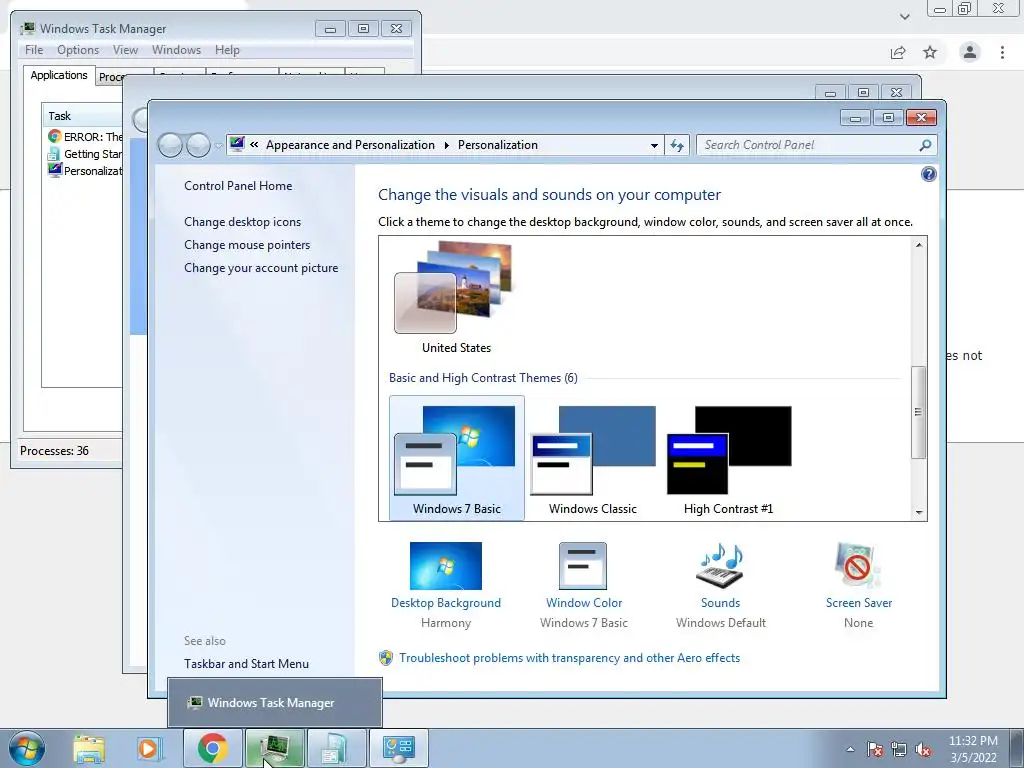Click the Task Manager taskbar button
This screenshot has width=1024, height=768.
pos(275,748)
